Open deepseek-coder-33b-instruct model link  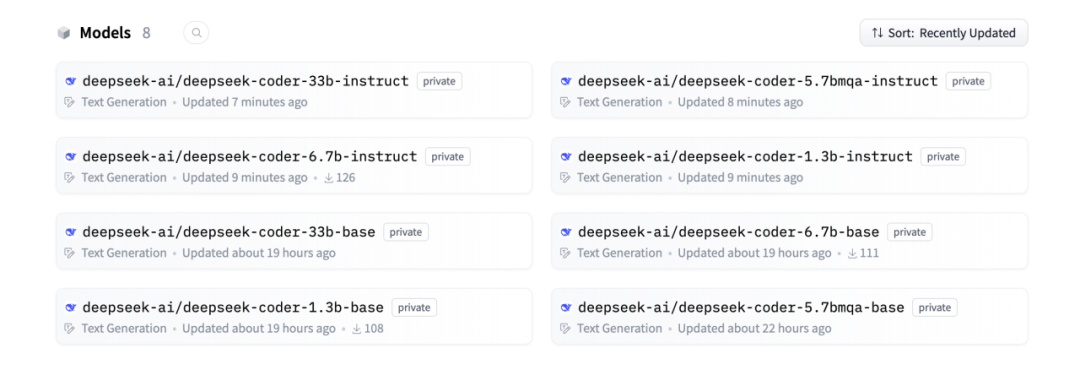click(245, 81)
